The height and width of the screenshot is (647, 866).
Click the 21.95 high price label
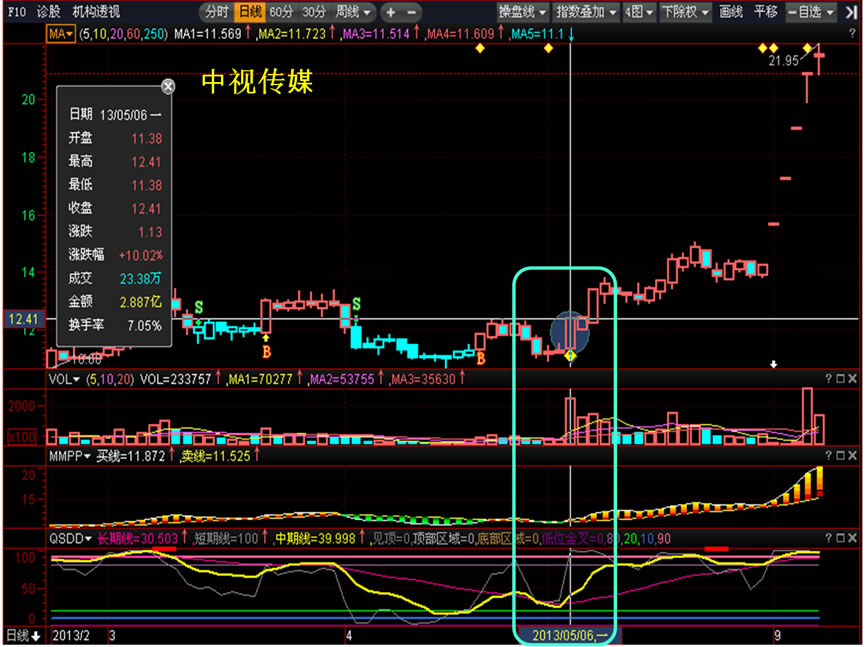784,61
